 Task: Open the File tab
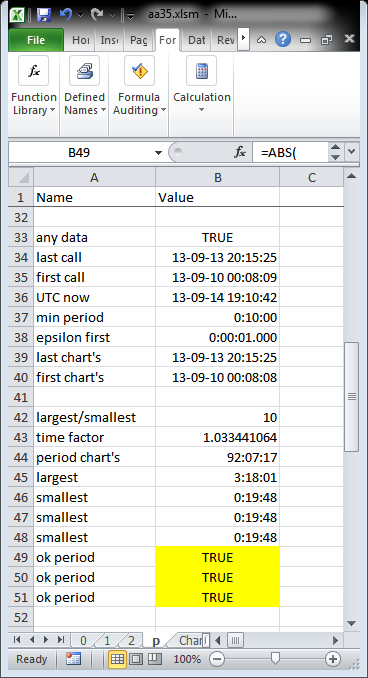[36, 40]
